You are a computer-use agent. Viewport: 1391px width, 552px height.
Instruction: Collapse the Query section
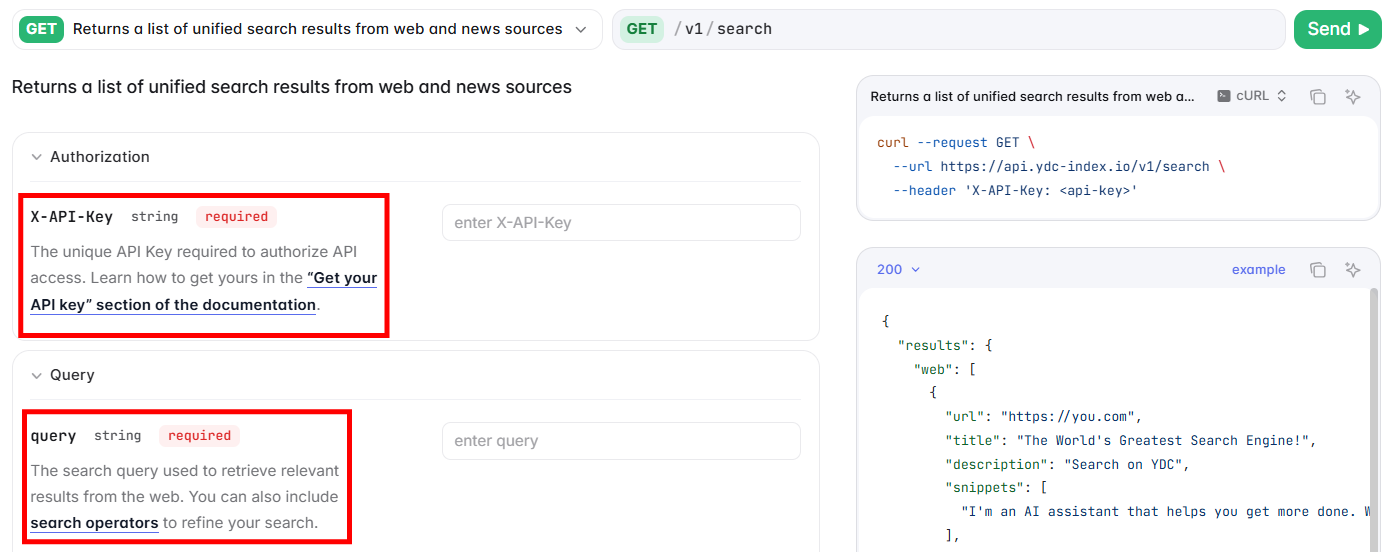pyautogui.click(x=63, y=375)
